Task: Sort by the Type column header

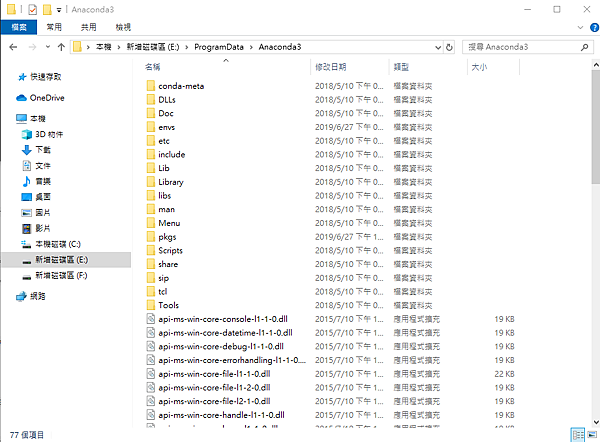Action: [401, 67]
